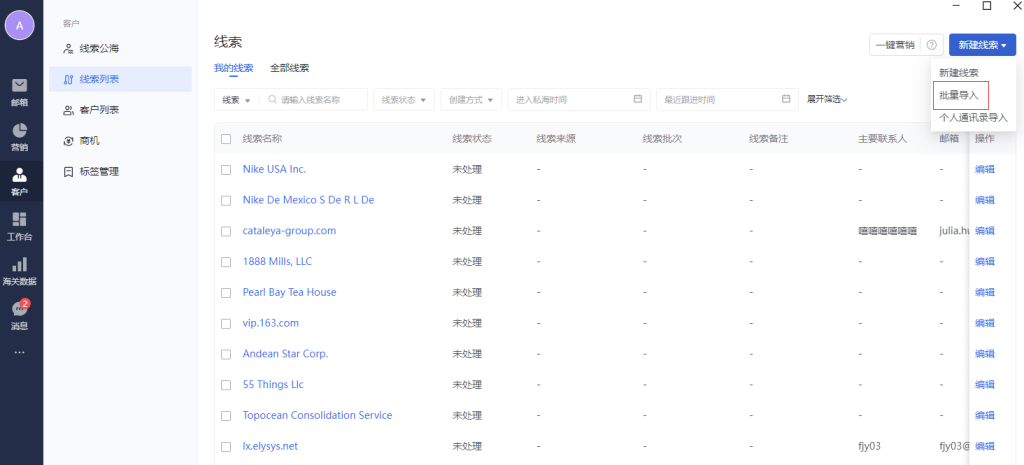Click the user avatar circle labeled A
The height and width of the screenshot is (465, 1024).
pyautogui.click(x=20, y=25)
